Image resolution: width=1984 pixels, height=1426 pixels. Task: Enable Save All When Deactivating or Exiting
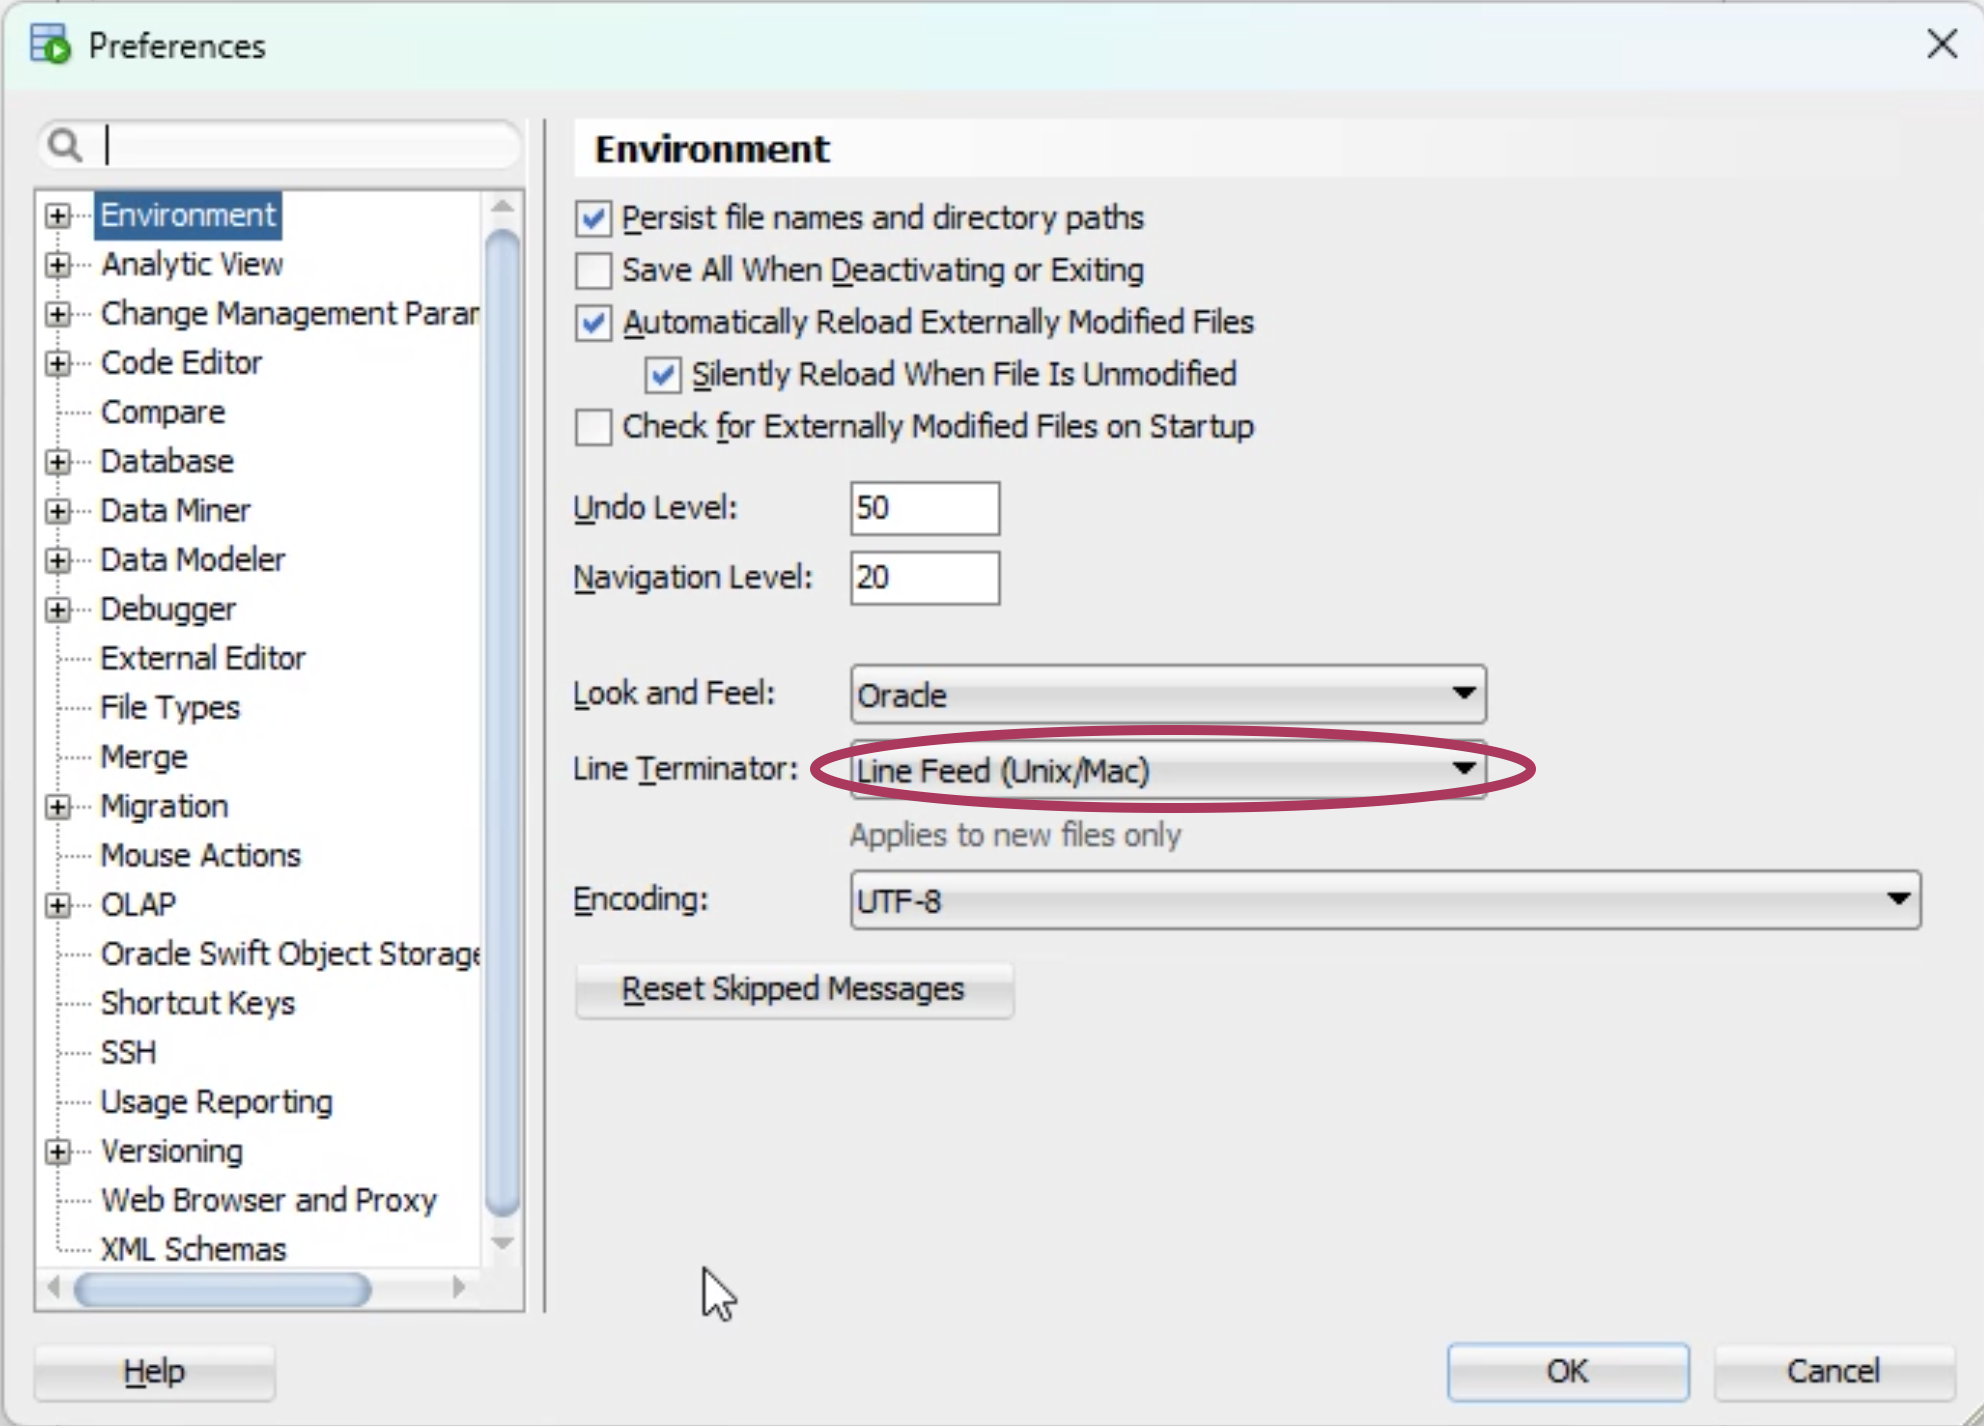593,270
